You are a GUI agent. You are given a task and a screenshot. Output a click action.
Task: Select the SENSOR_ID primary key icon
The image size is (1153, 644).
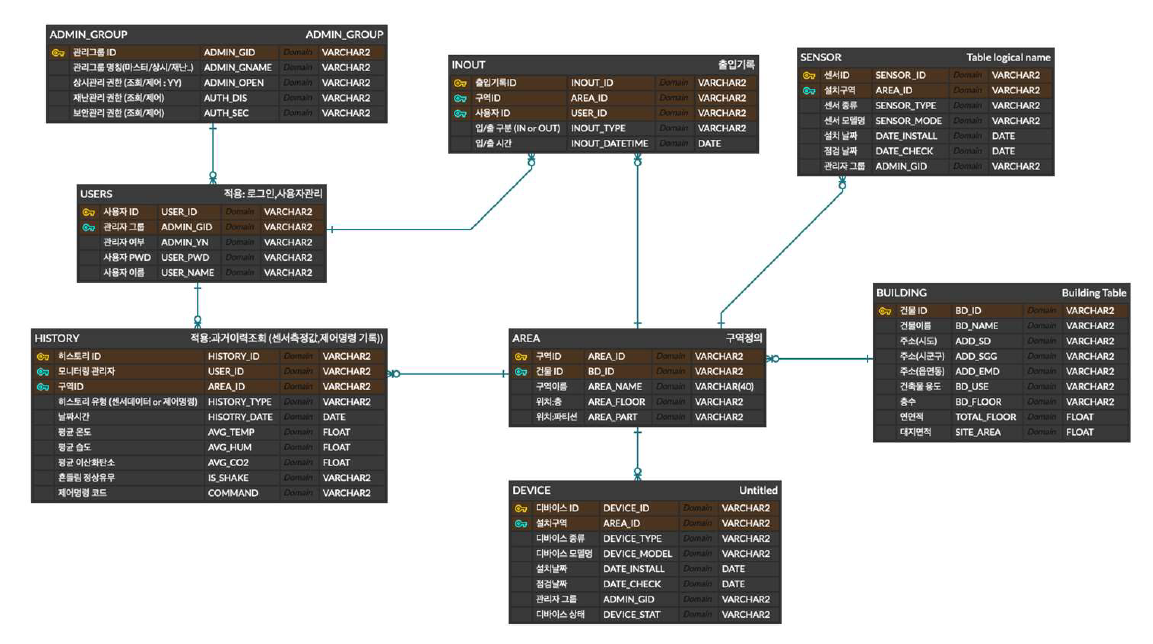point(809,75)
